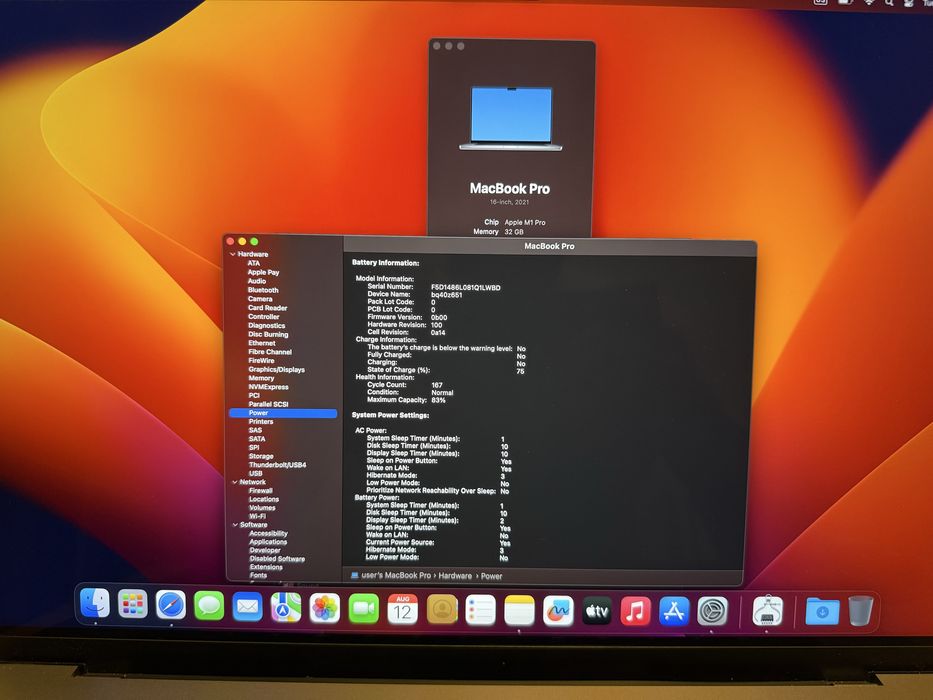933x700 pixels.
Task: Select Storage in the sidebar
Action: pos(261,457)
